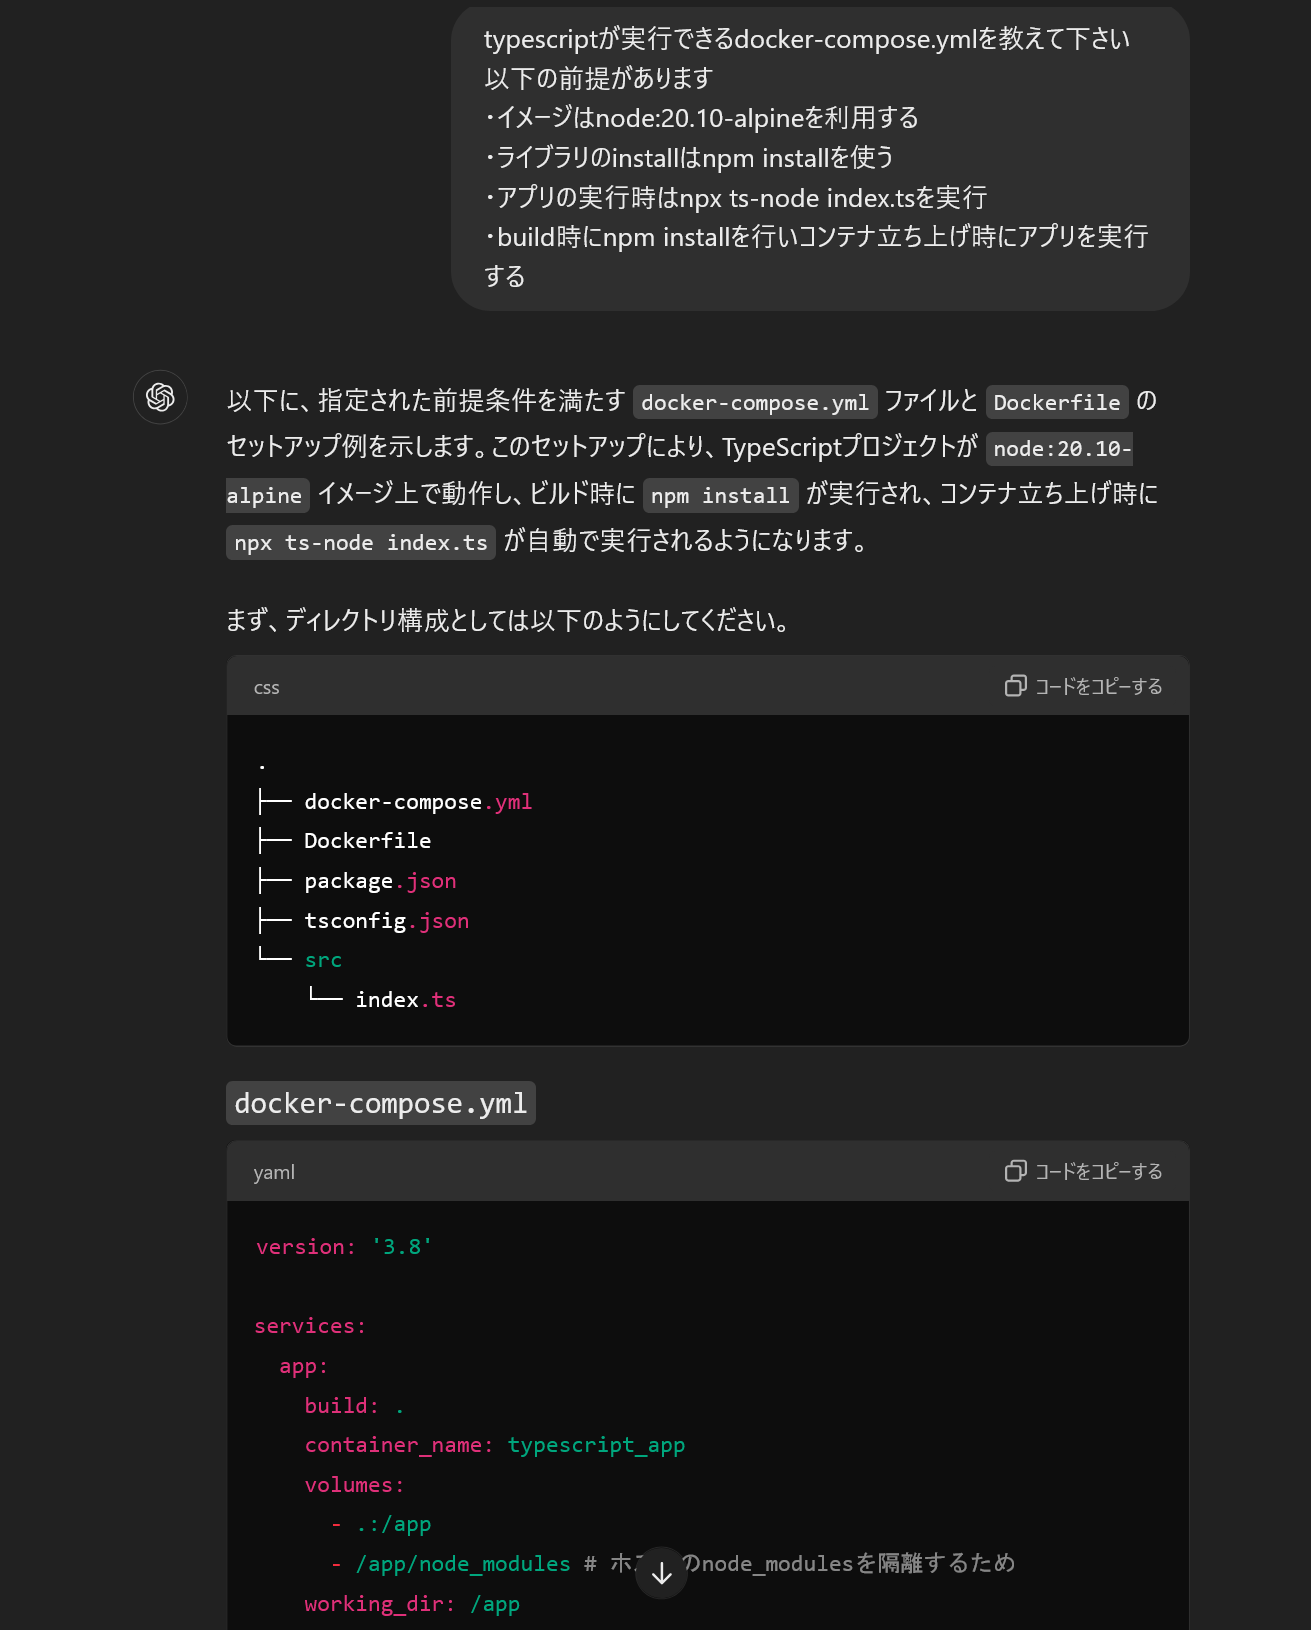Viewport: 1311px width, 1630px height.
Task: Click the ChatGPT logo avatar icon
Action: [x=160, y=397]
